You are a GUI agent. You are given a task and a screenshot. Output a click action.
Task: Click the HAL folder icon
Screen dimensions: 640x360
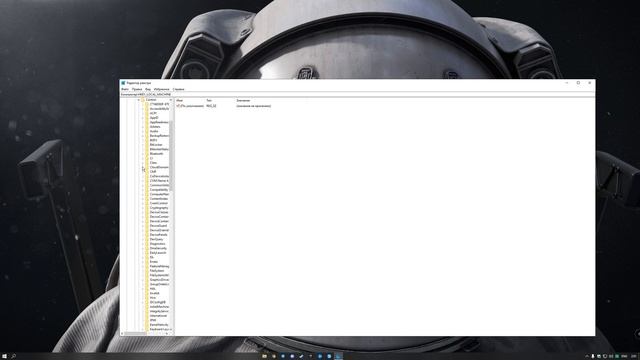point(147,289)
